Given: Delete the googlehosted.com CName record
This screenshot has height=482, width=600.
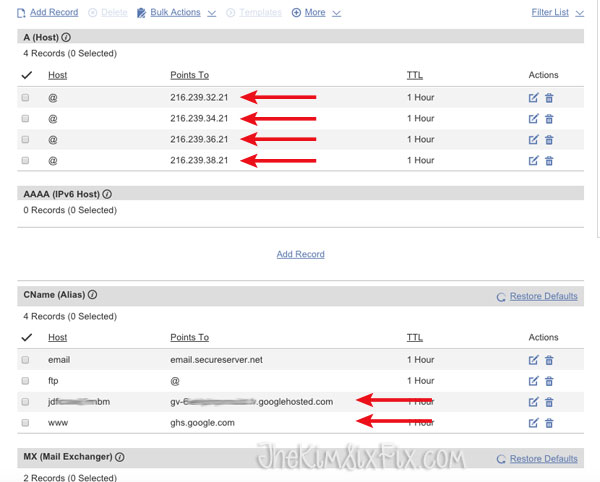Looking at the screenshot, I should click(x=549, y=402).
